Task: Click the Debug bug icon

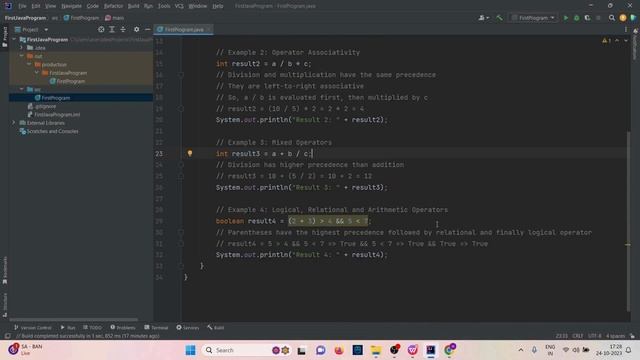Action: point(576,18)
